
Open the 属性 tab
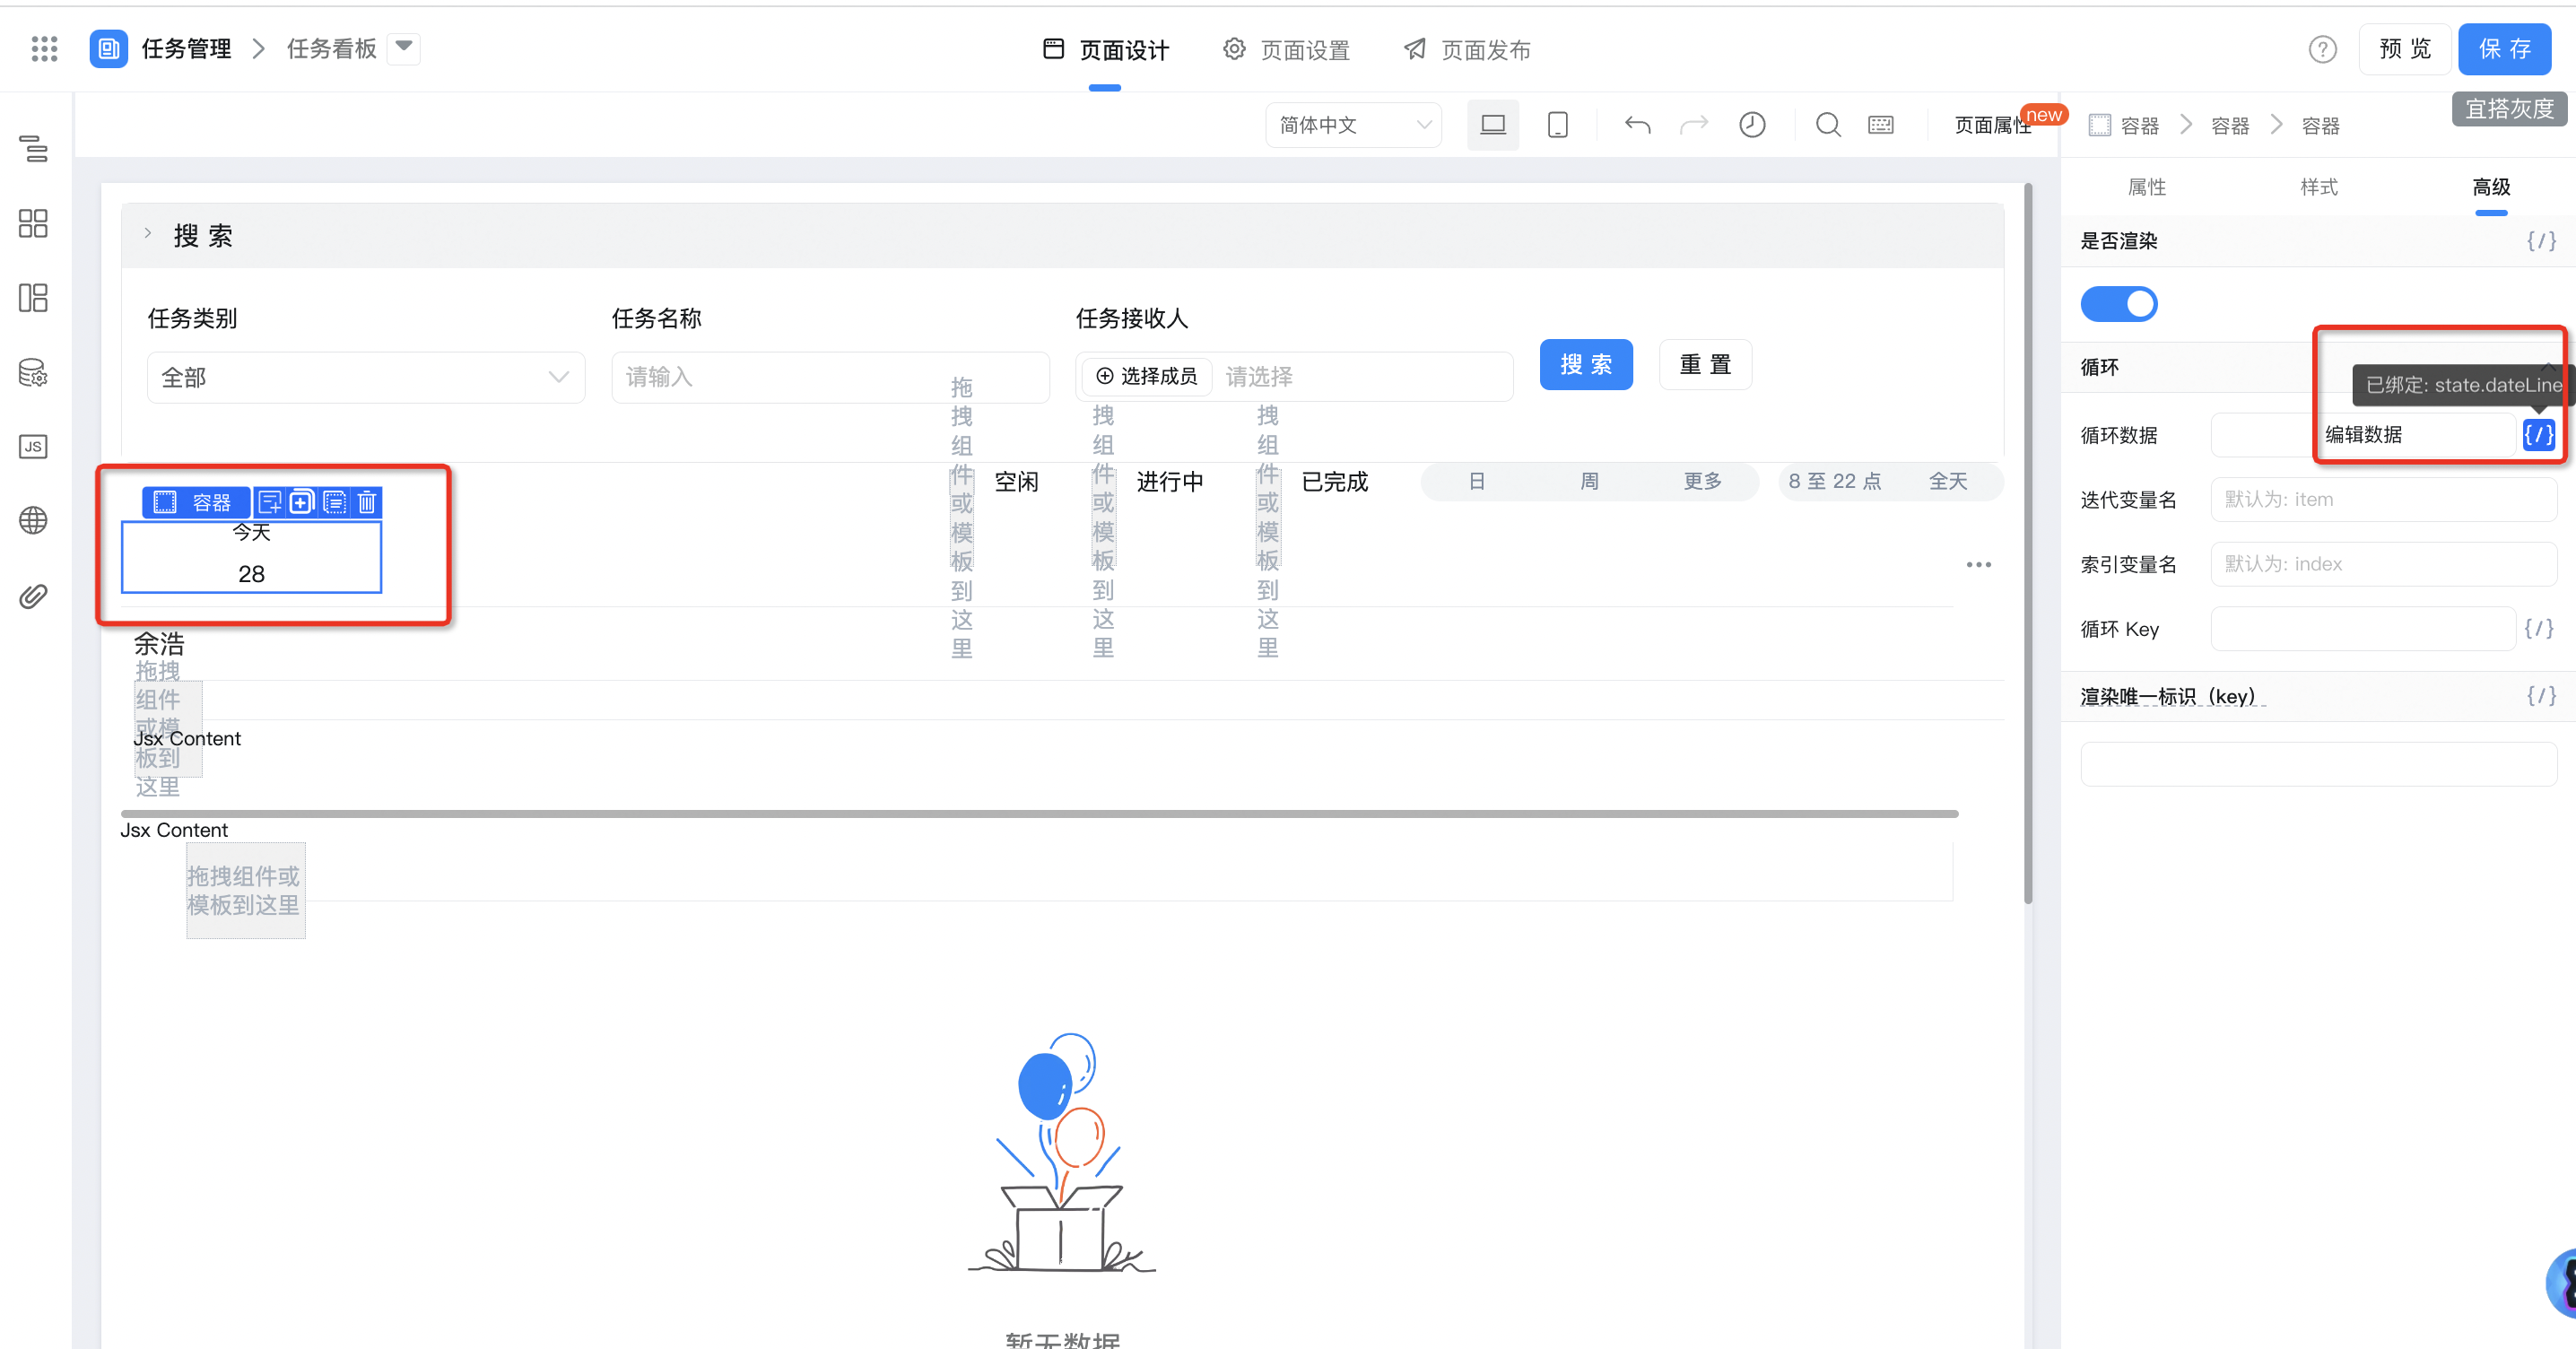point(2146,187)
